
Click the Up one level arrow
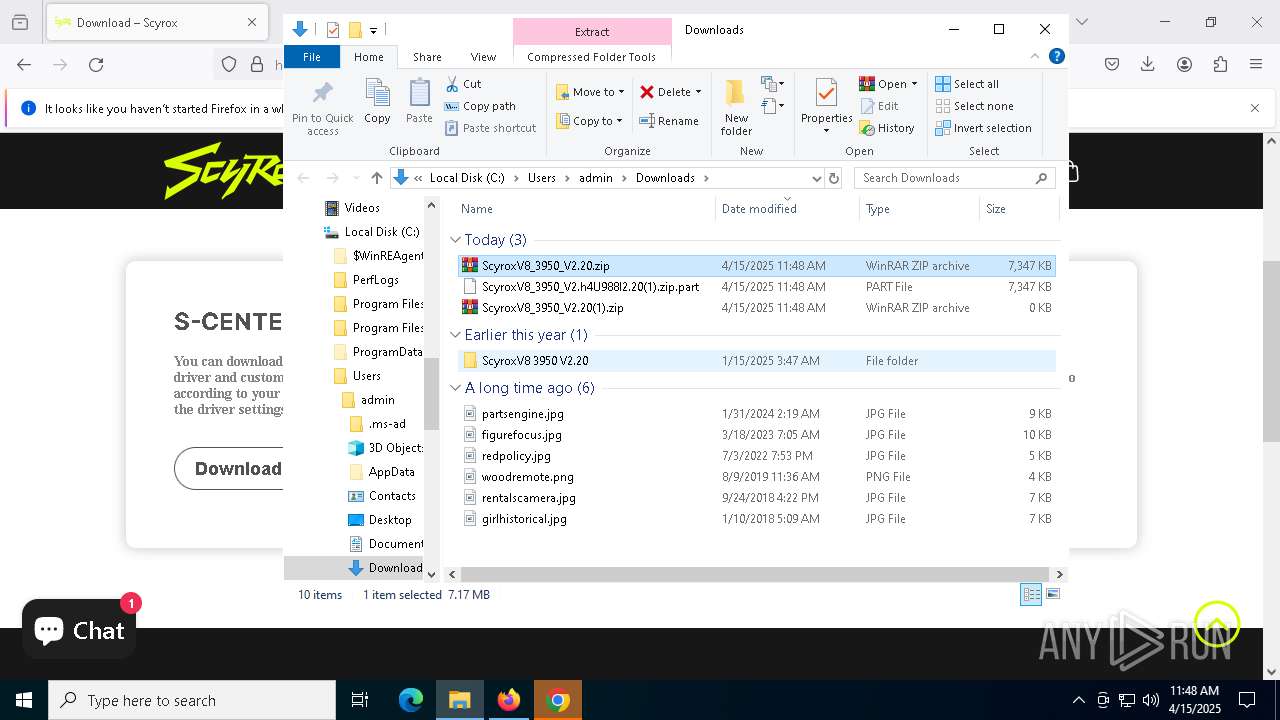click(x=376, y=178)
